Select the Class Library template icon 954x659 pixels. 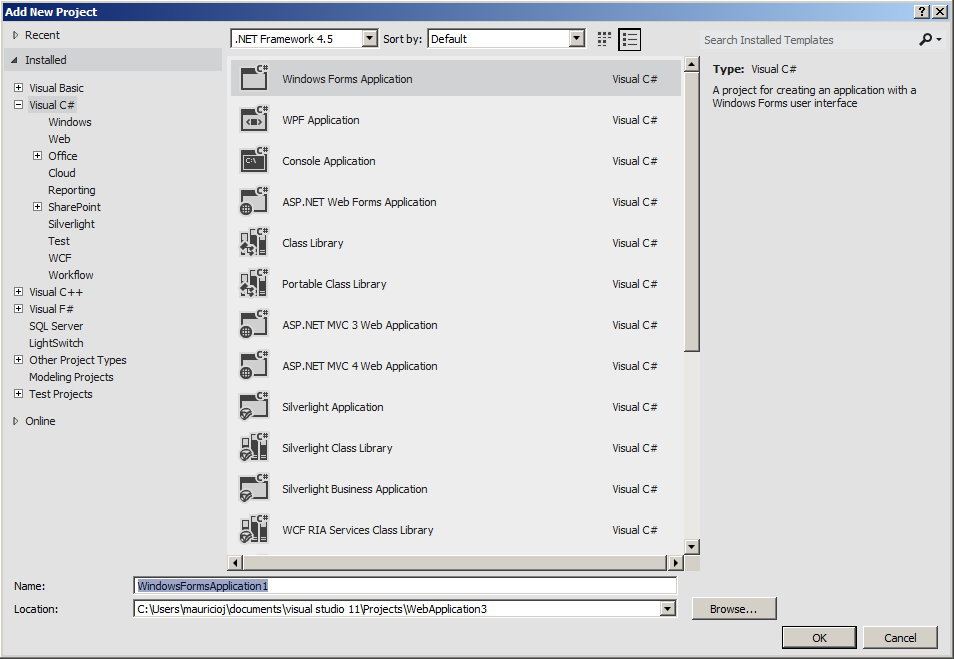click(253, 242)
